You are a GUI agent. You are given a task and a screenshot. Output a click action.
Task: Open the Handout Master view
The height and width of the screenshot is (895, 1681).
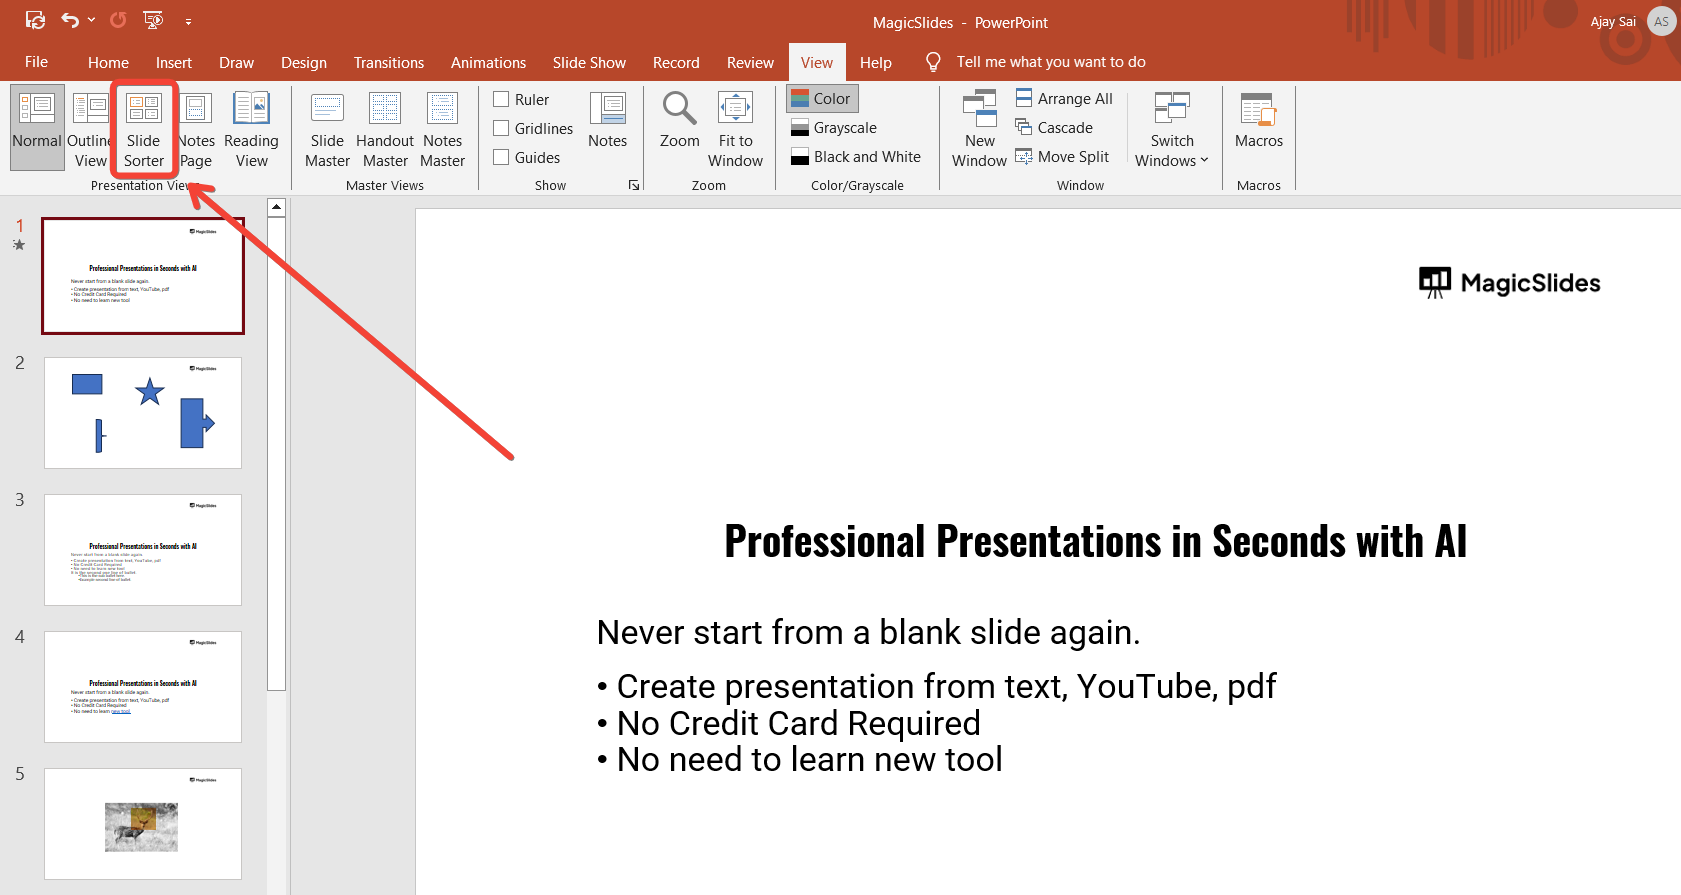[x=385, y=130]
